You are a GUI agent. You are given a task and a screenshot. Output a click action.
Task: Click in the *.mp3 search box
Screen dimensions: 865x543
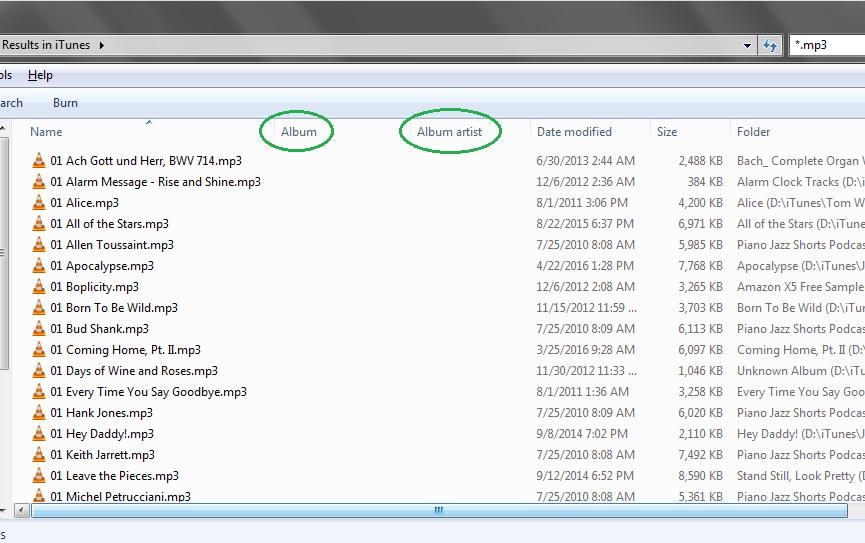tap(827, 45)
